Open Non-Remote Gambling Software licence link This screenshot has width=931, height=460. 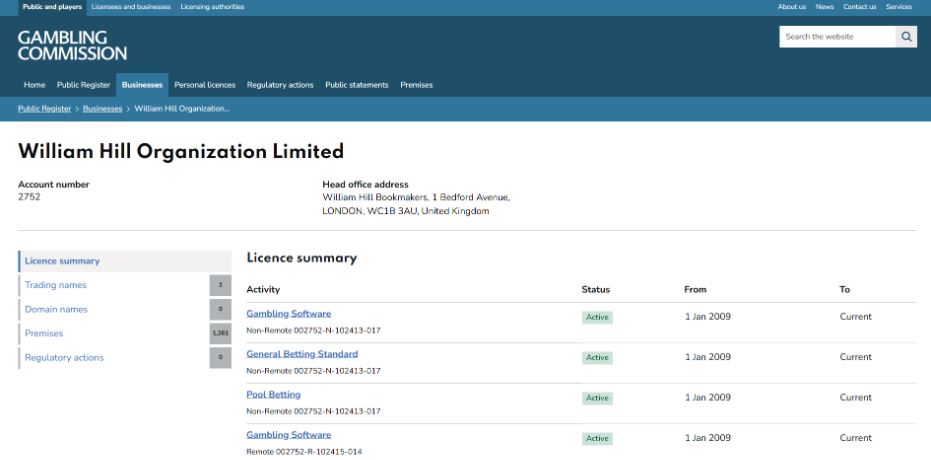point(289,314)
